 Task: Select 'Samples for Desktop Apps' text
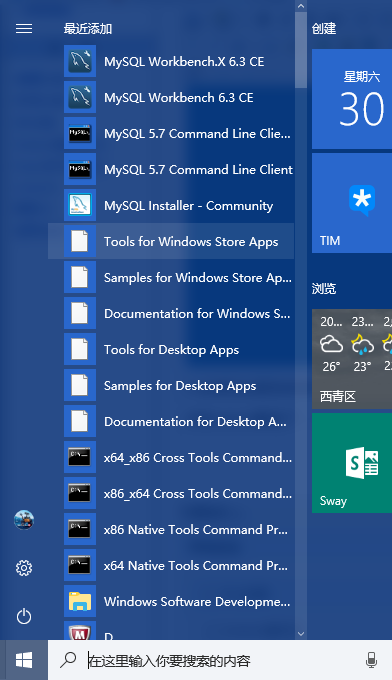180,386
